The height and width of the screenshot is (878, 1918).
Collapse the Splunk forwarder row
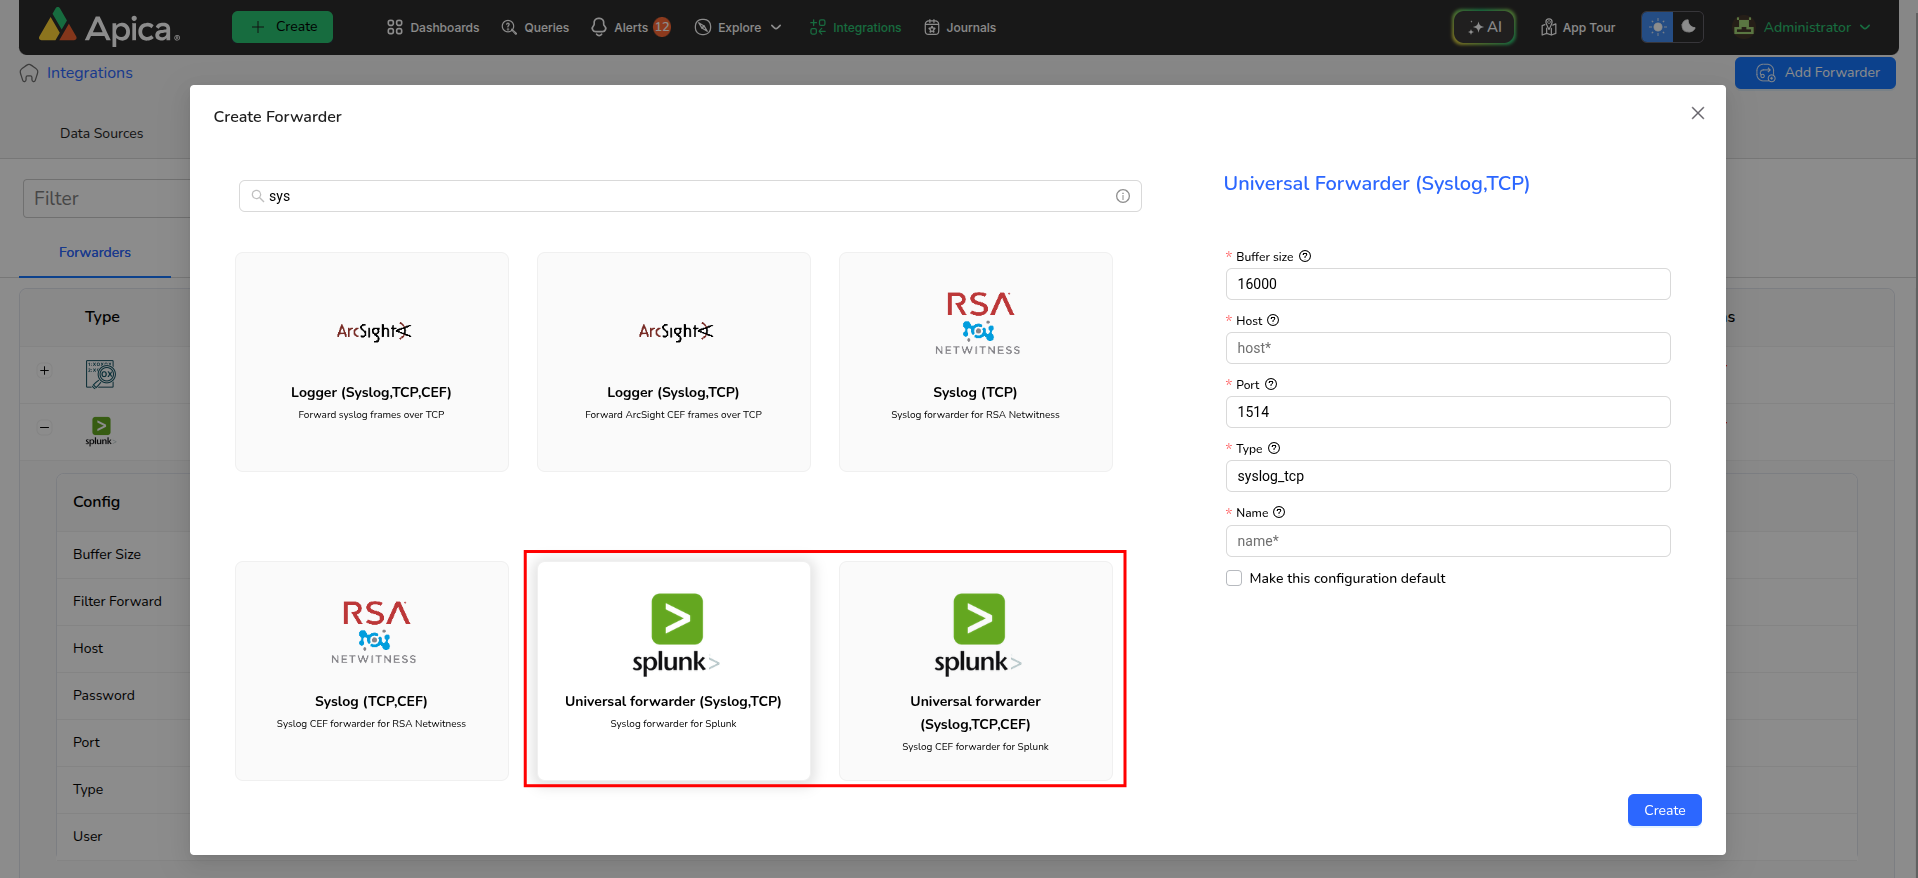(44, 427)
